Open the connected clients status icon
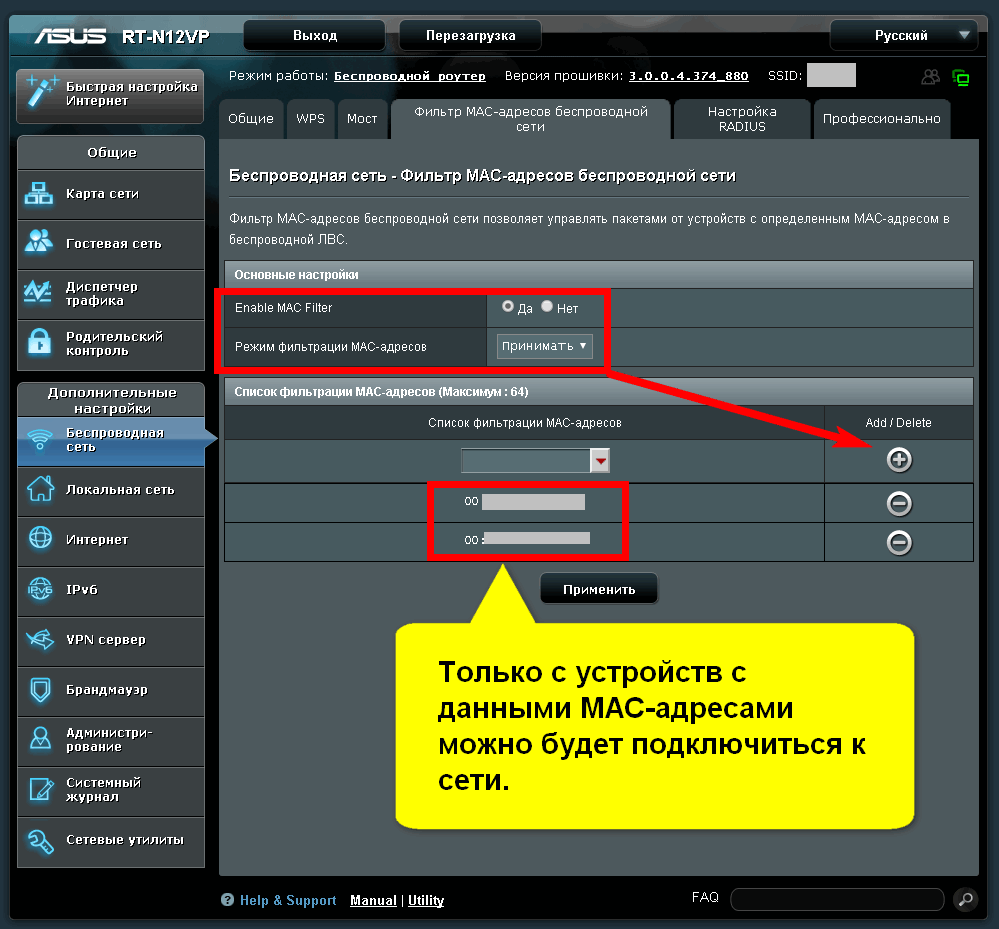This screenshot has width=999, height=929. tap(930, 77)
